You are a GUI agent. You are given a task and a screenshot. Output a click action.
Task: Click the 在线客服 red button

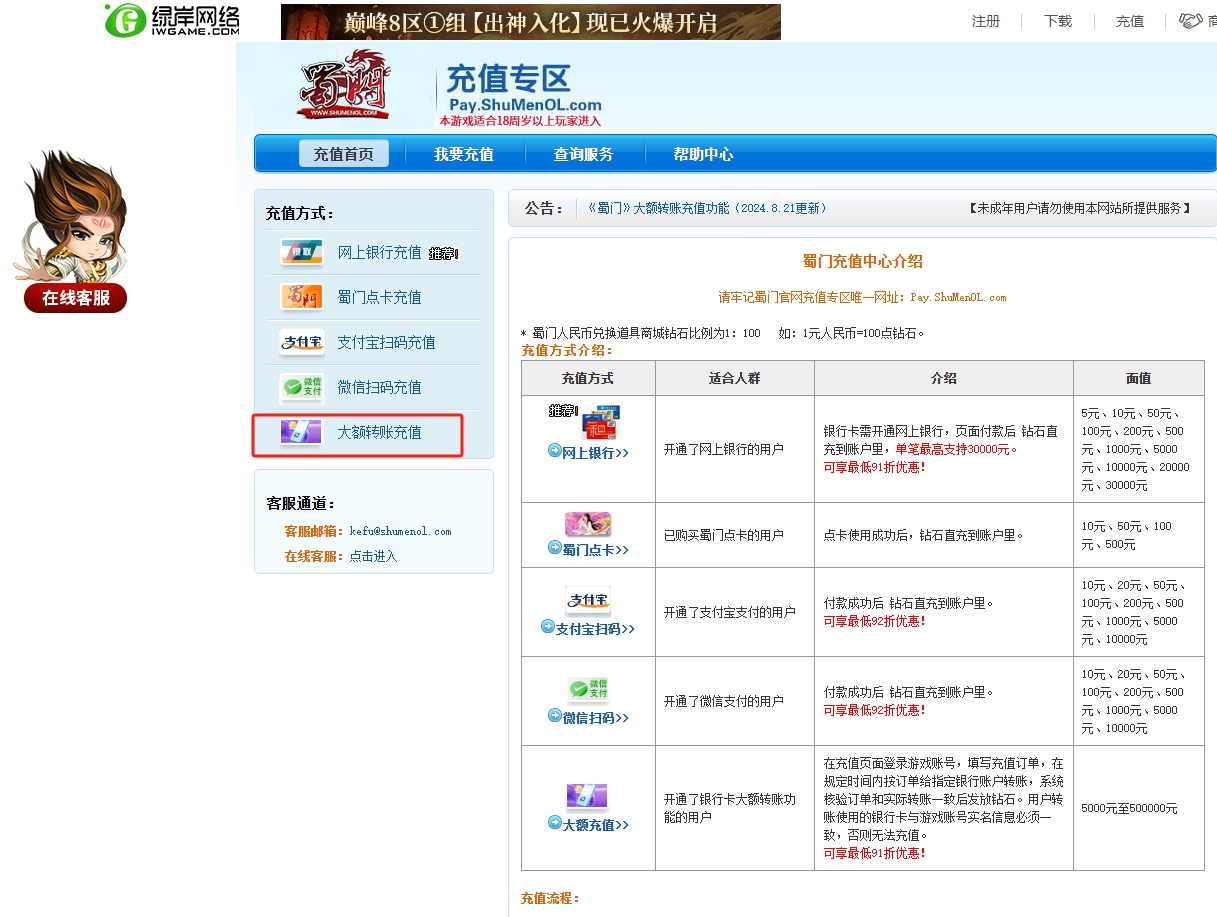[x=76, y=297]
